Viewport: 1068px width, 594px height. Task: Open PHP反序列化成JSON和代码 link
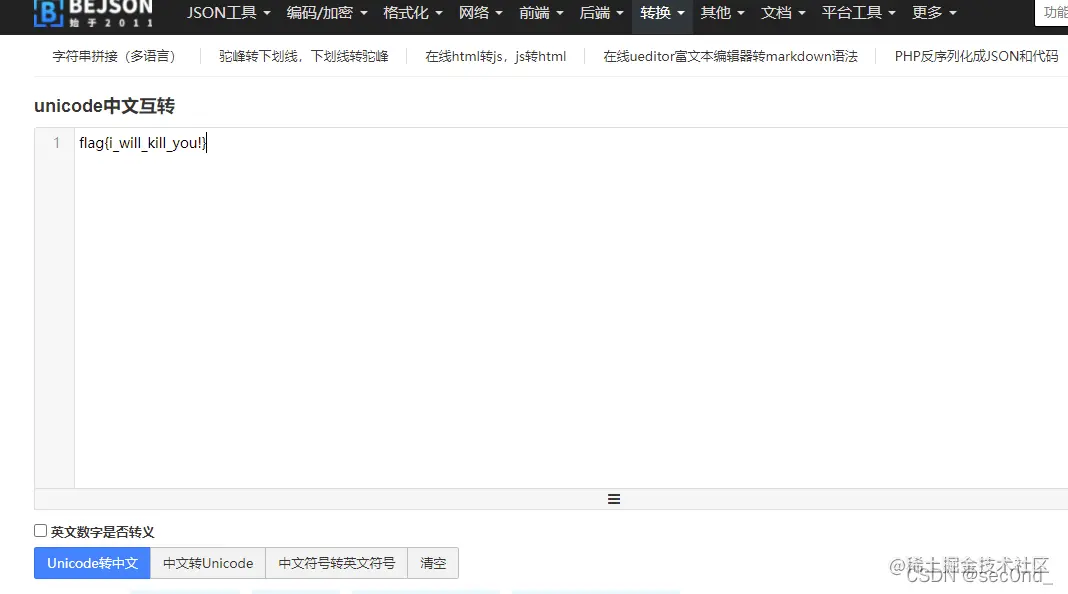(x=976, y=56)
